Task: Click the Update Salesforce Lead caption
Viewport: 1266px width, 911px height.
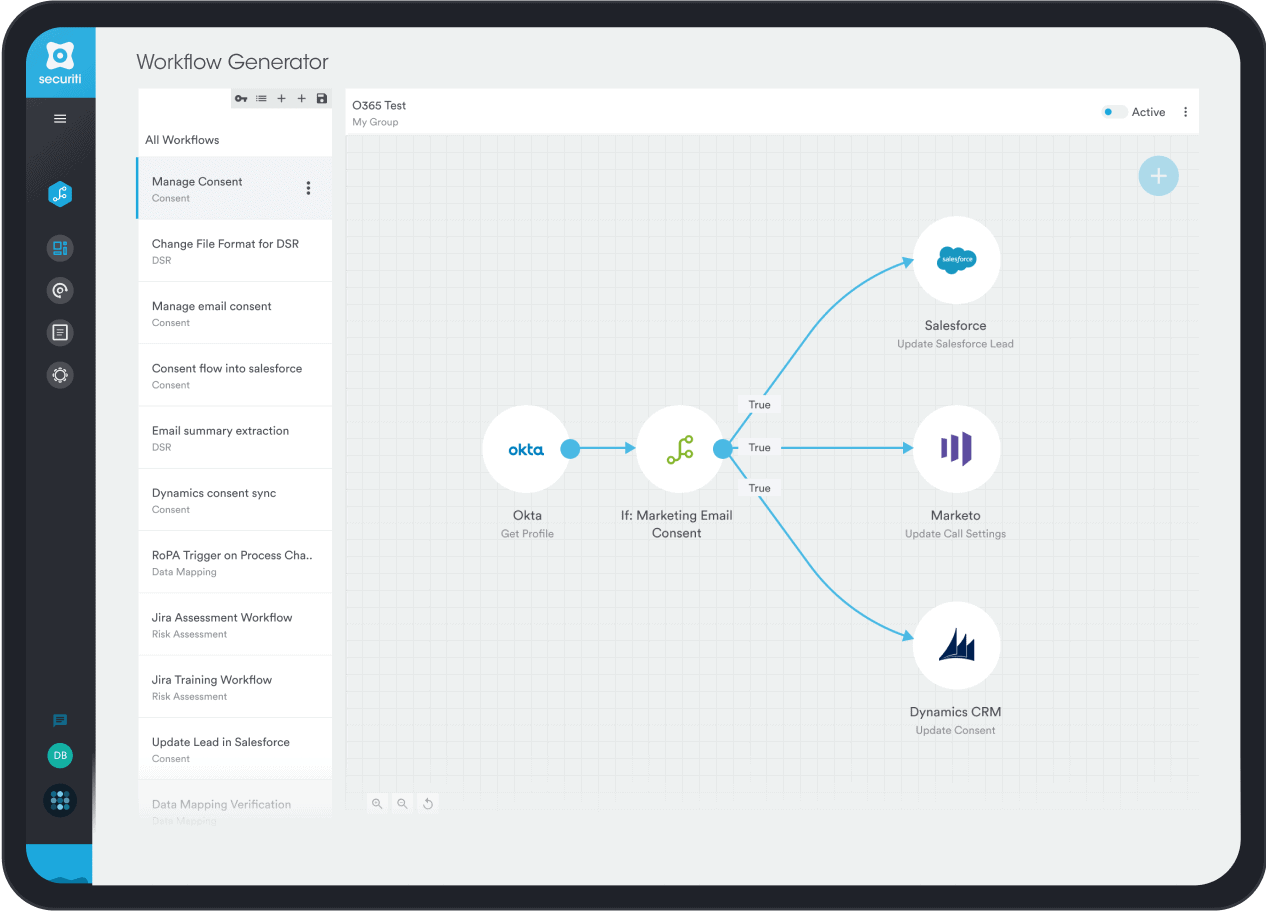Action: point(955,344)
